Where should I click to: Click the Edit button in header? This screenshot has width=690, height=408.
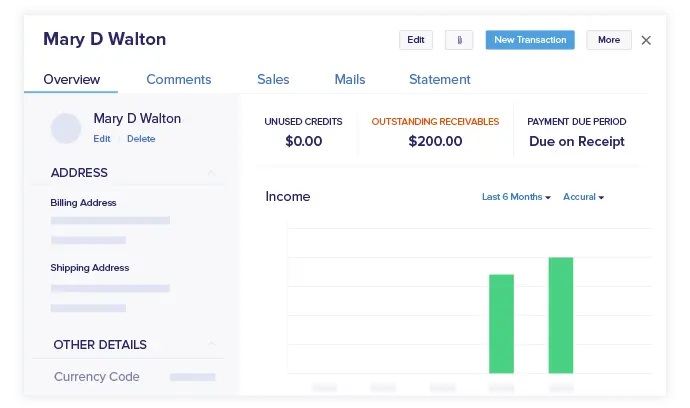click(416, 40)
